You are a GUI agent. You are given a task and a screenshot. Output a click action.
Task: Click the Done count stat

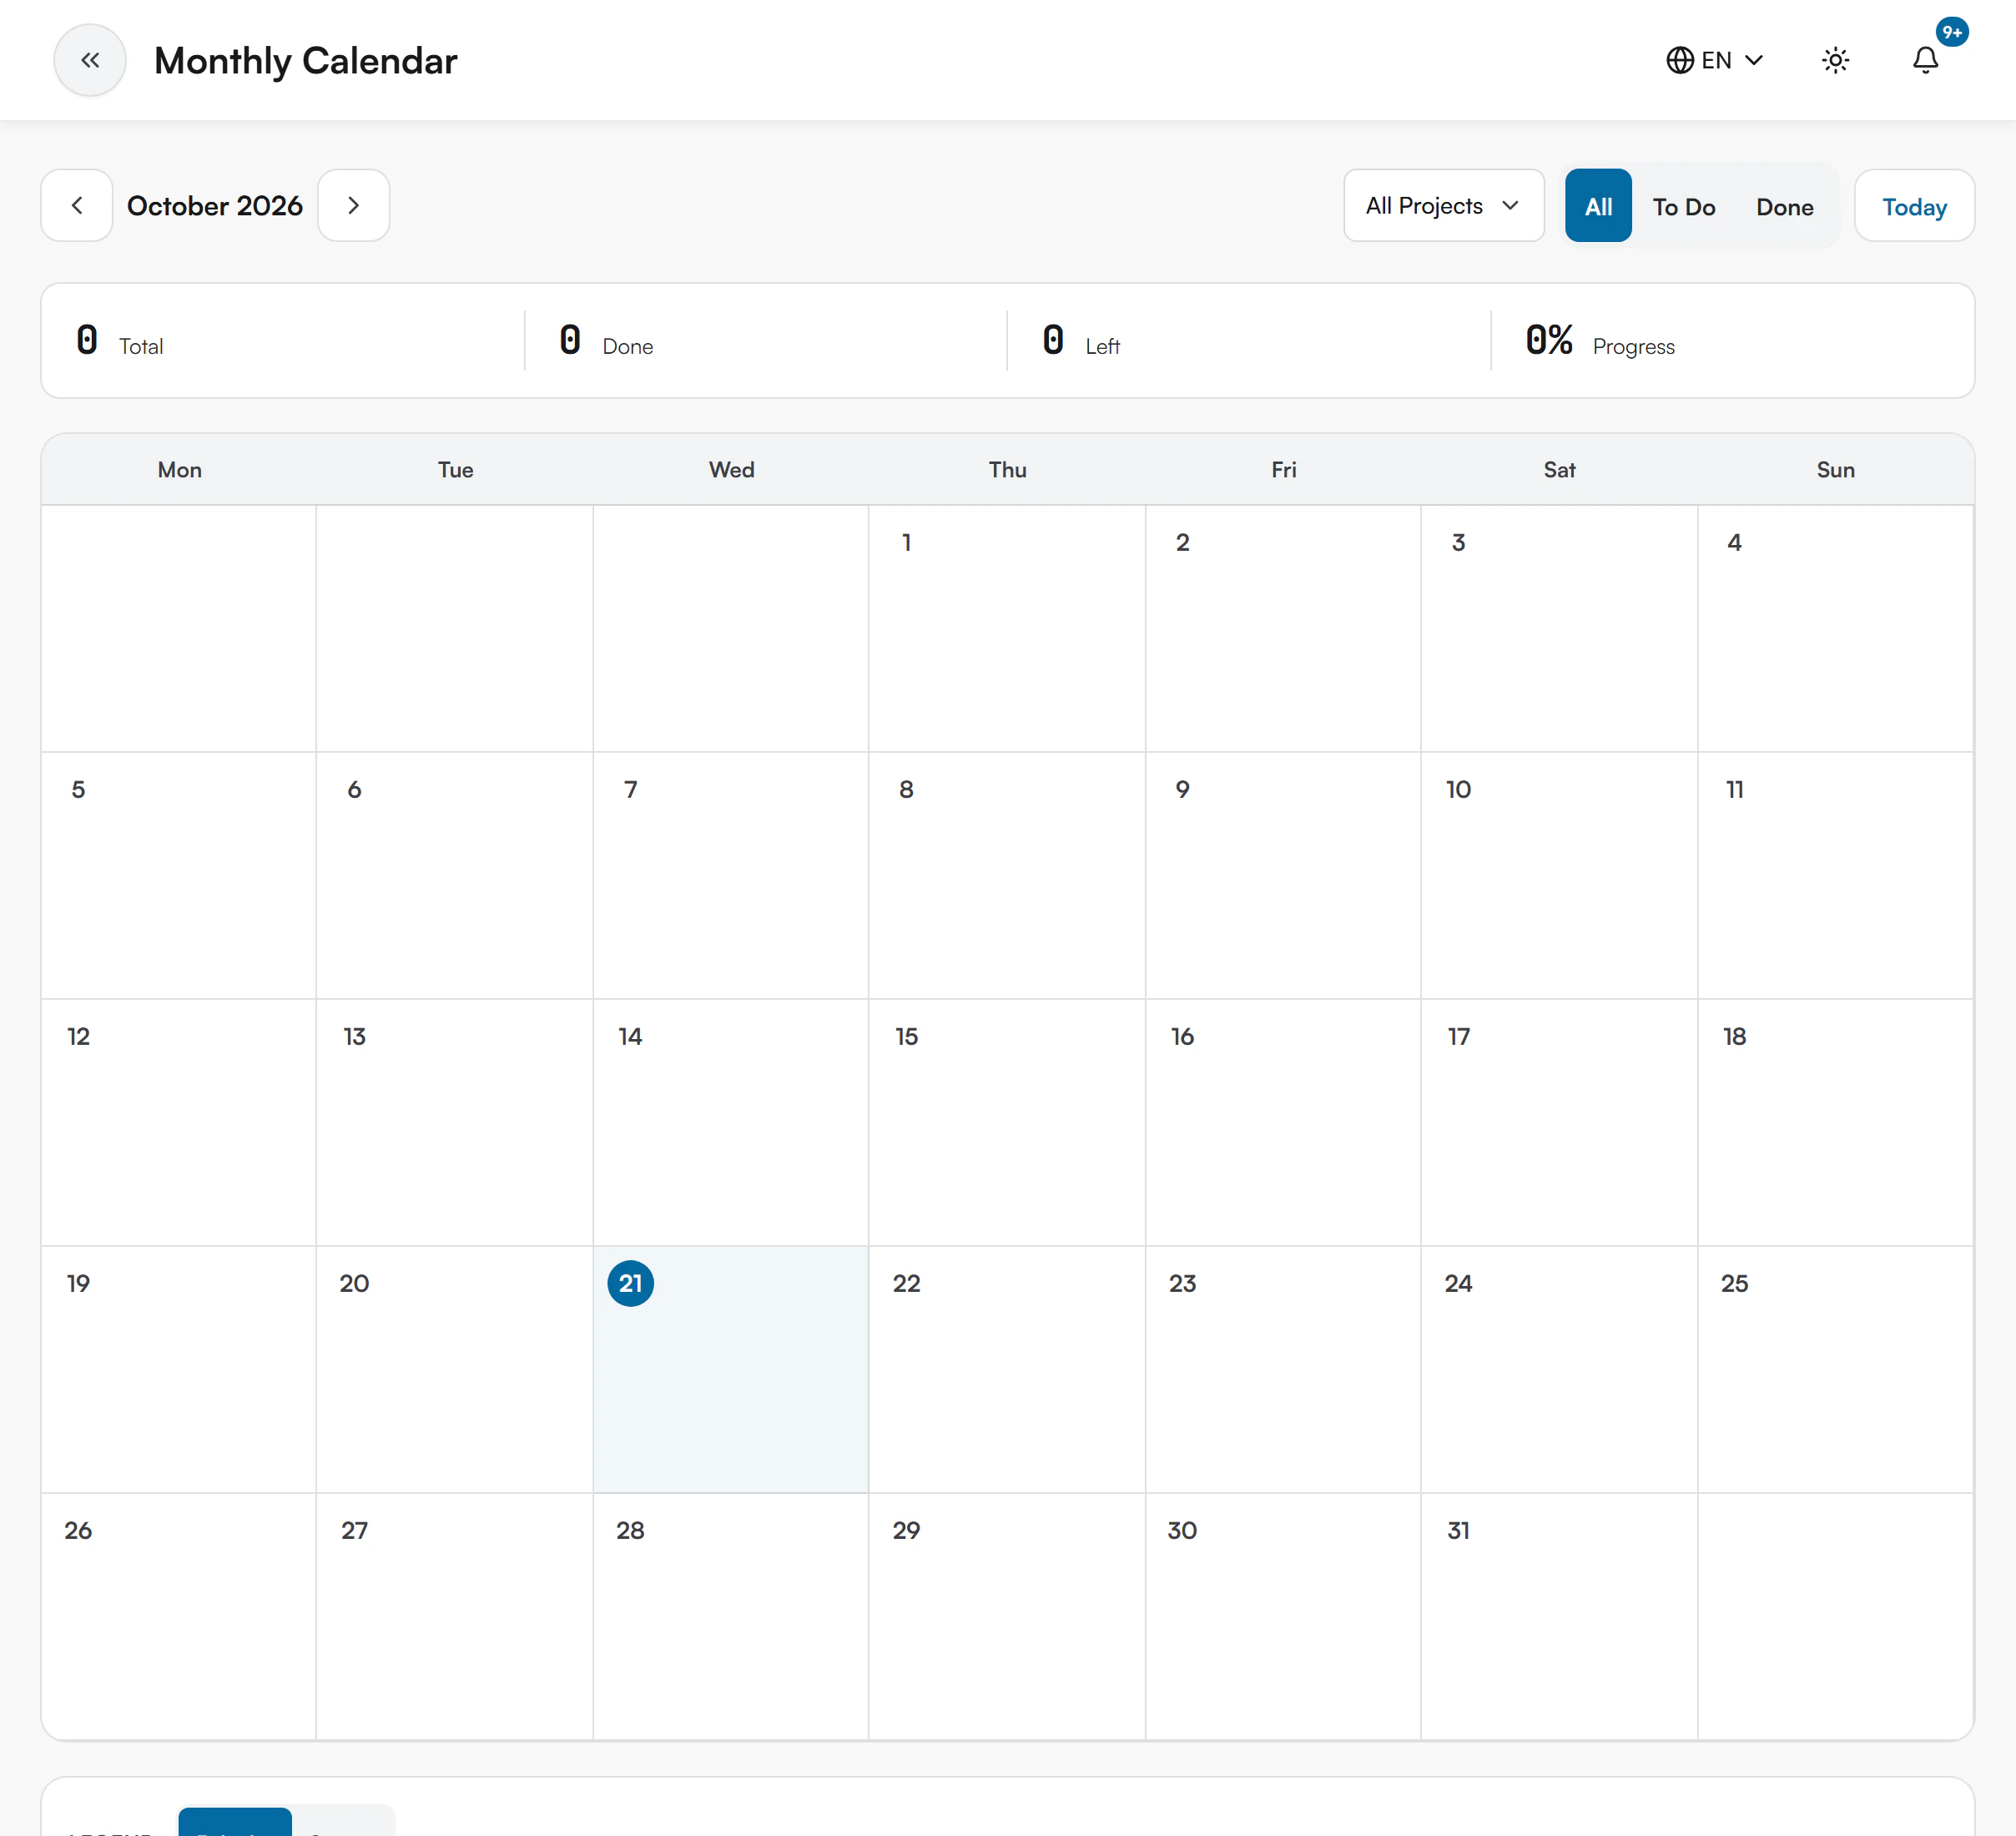point(606,341)
